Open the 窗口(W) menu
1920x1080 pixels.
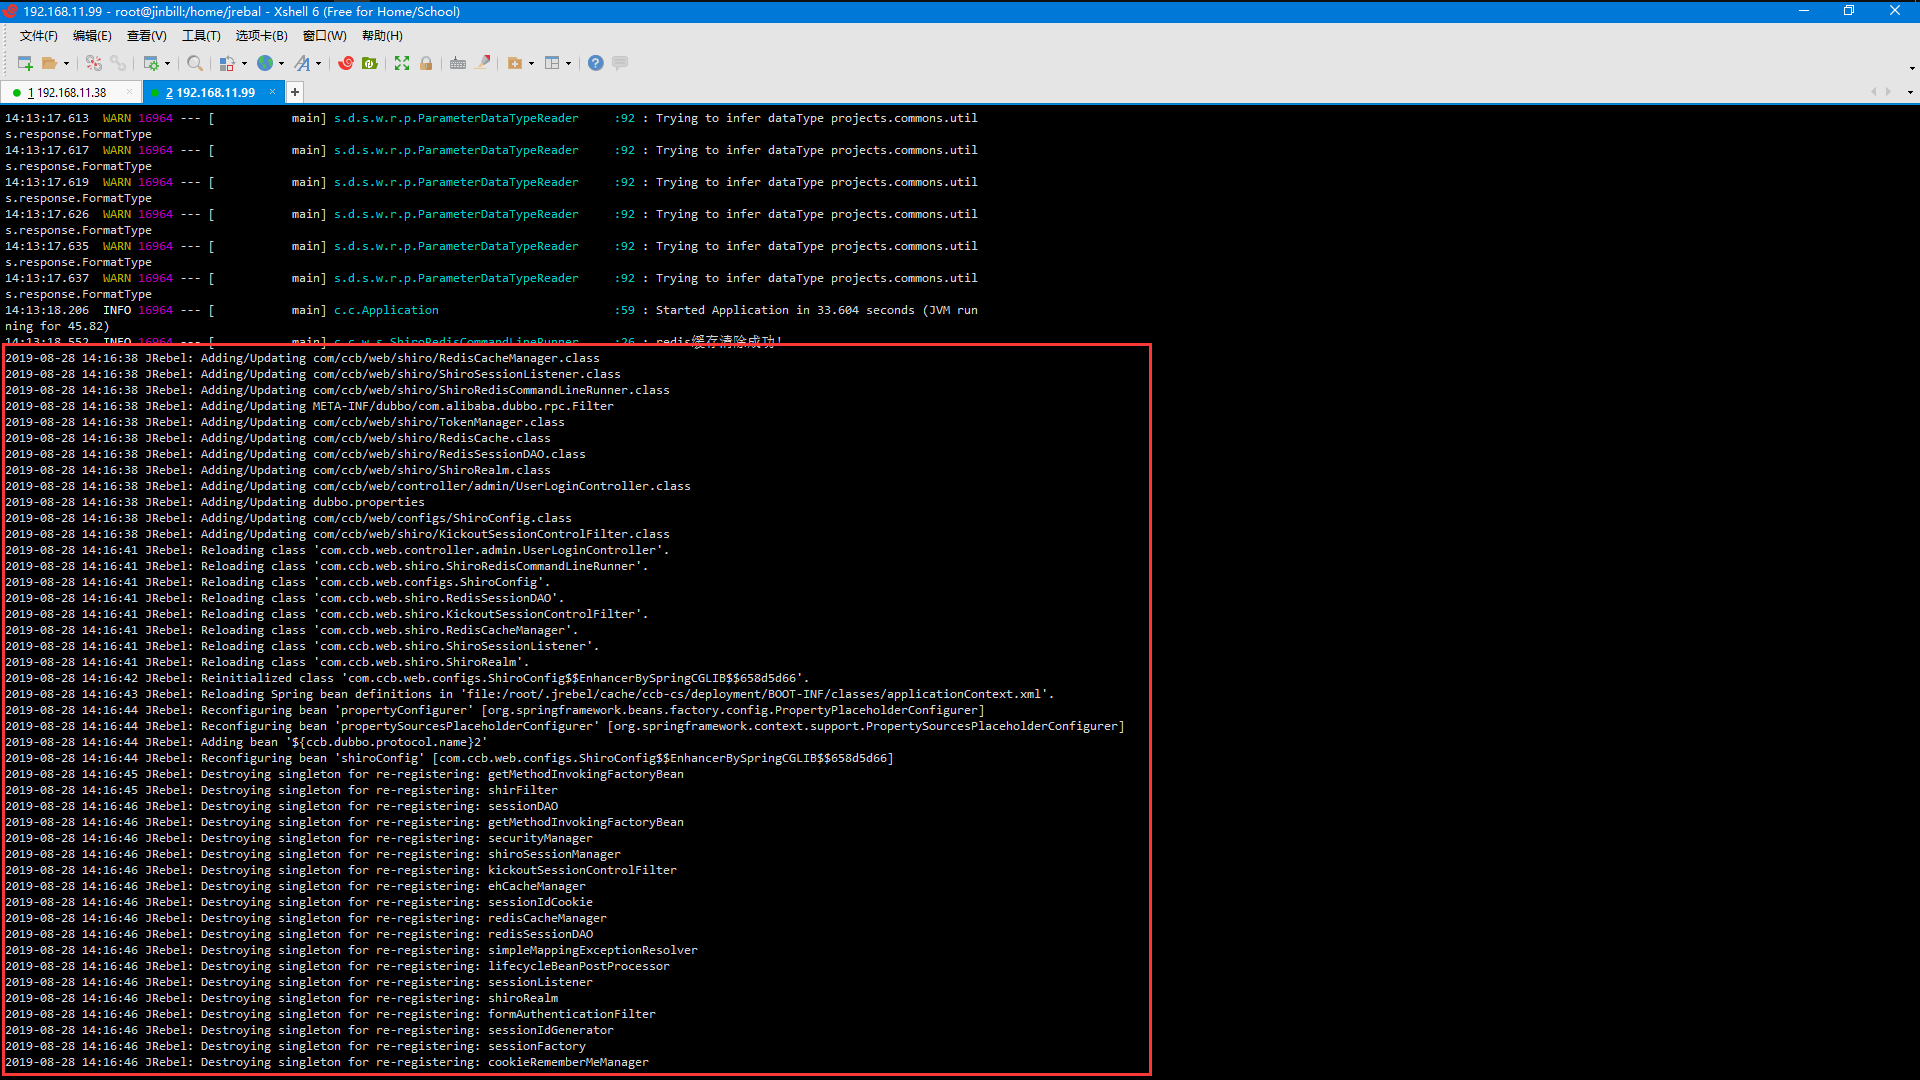coord(324,36)
